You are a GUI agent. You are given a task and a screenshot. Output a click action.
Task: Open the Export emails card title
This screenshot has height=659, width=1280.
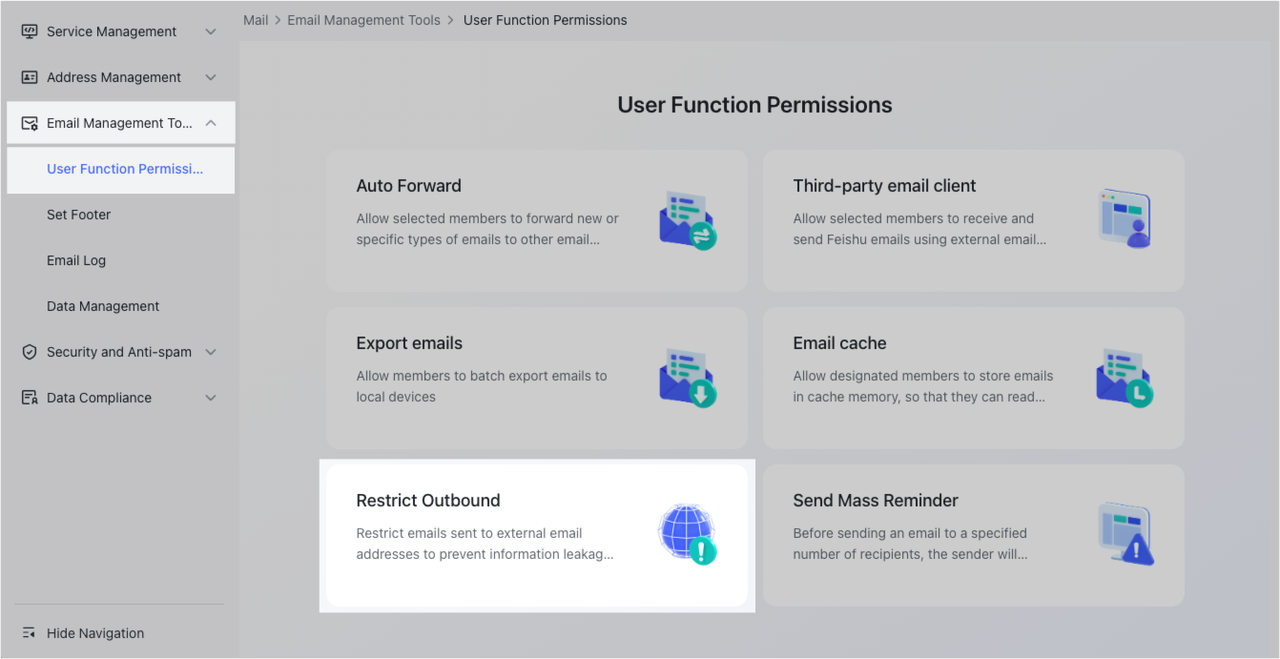(409, 343)
